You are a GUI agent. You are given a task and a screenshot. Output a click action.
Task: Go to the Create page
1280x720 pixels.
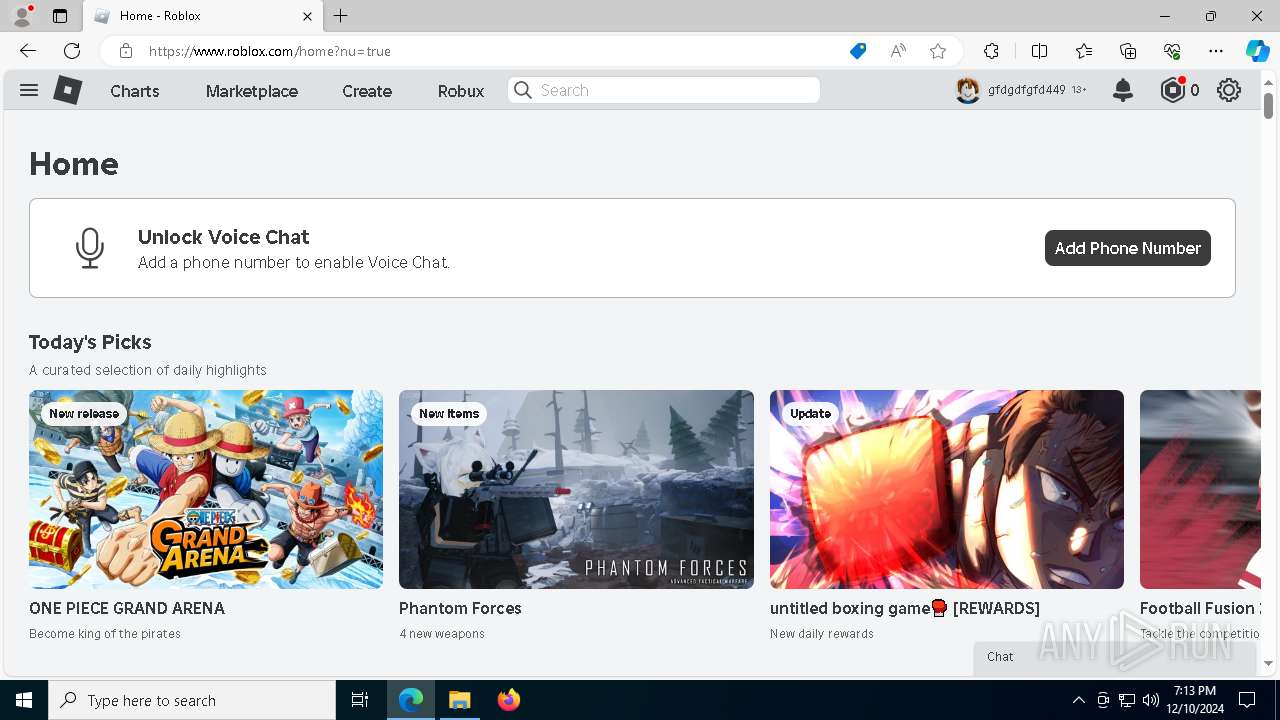pyautogui.click(x=367, y=91)
